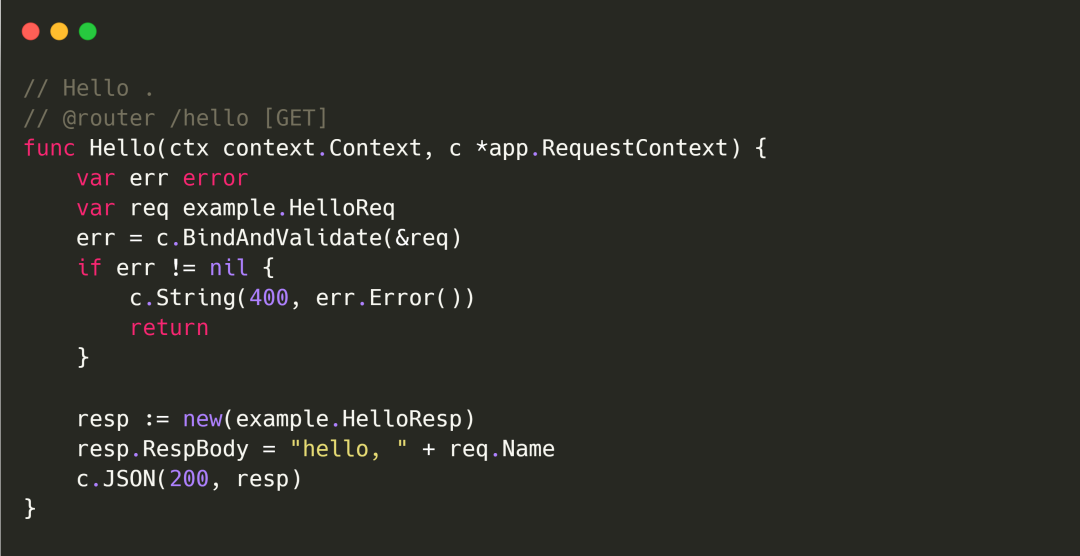Place cursor on "context.Context" parameter type
Screen dimensions: 1080x556
pos(323,148)
